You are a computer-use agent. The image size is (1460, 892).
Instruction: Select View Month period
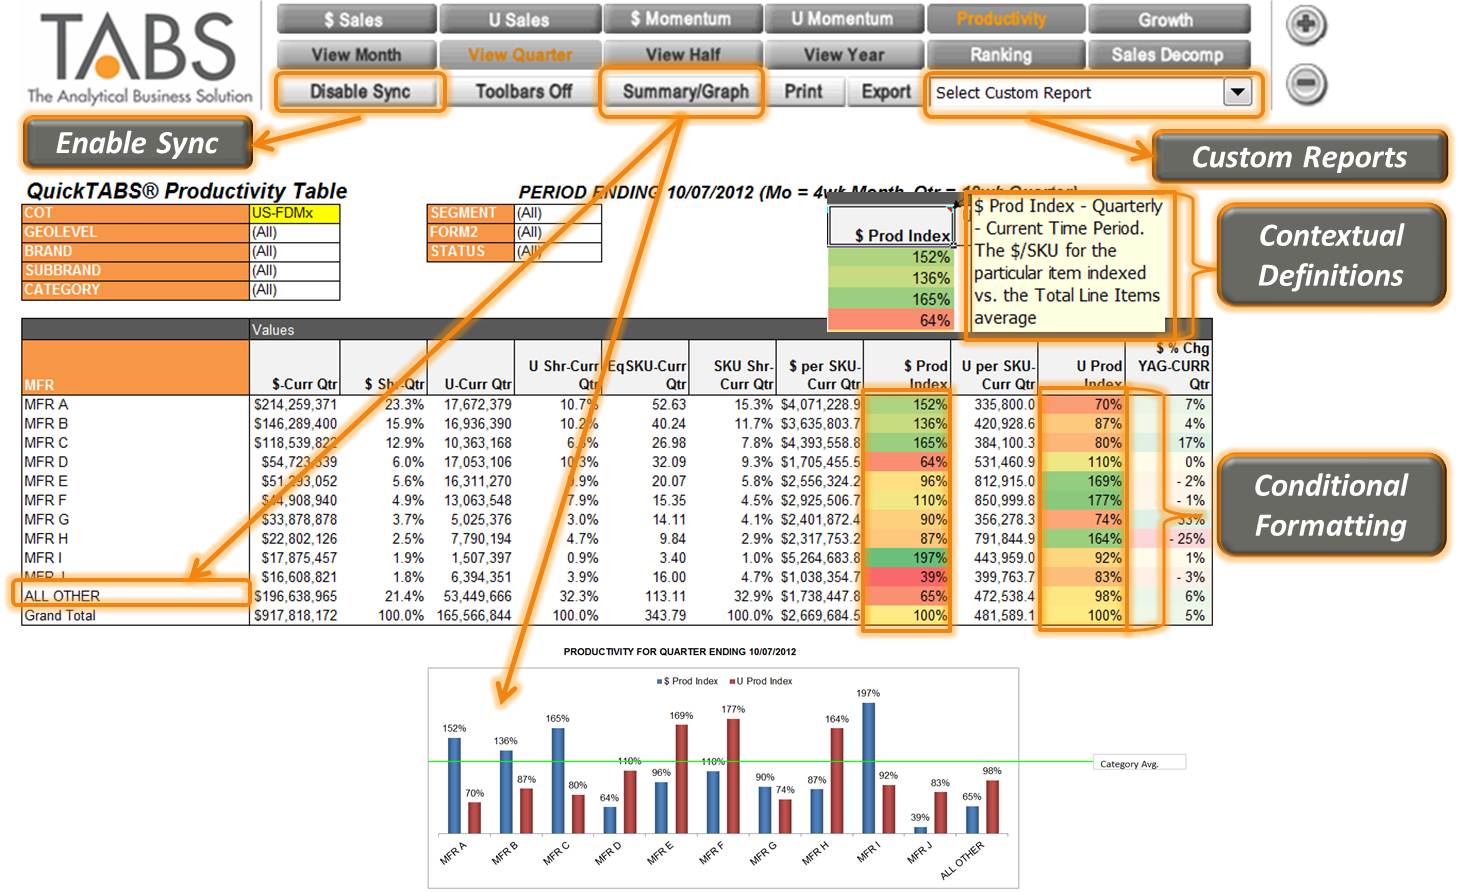pyautogui.click(x=355, y=54)
